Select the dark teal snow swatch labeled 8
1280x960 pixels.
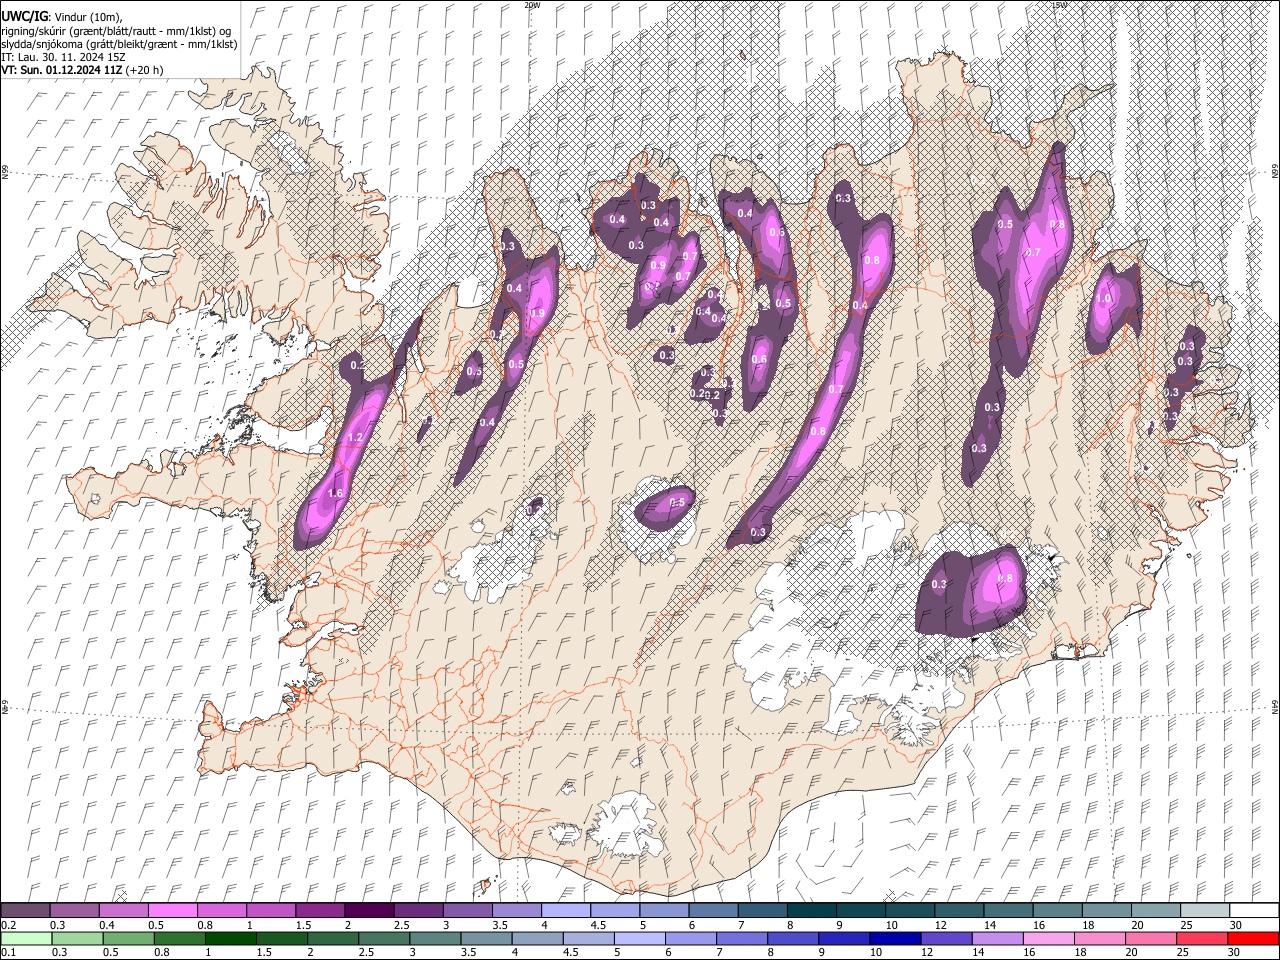(812, 911)
